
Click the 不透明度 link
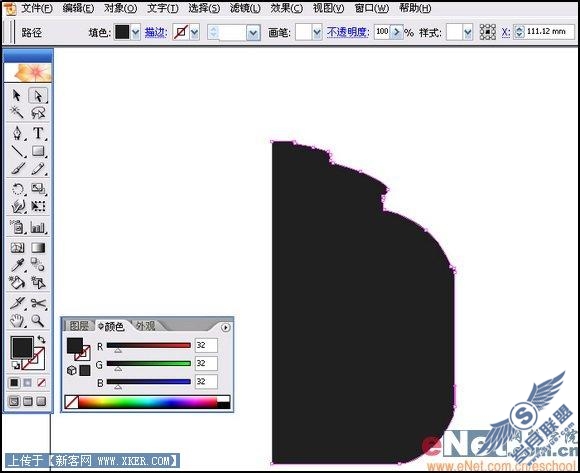[348, 33]
